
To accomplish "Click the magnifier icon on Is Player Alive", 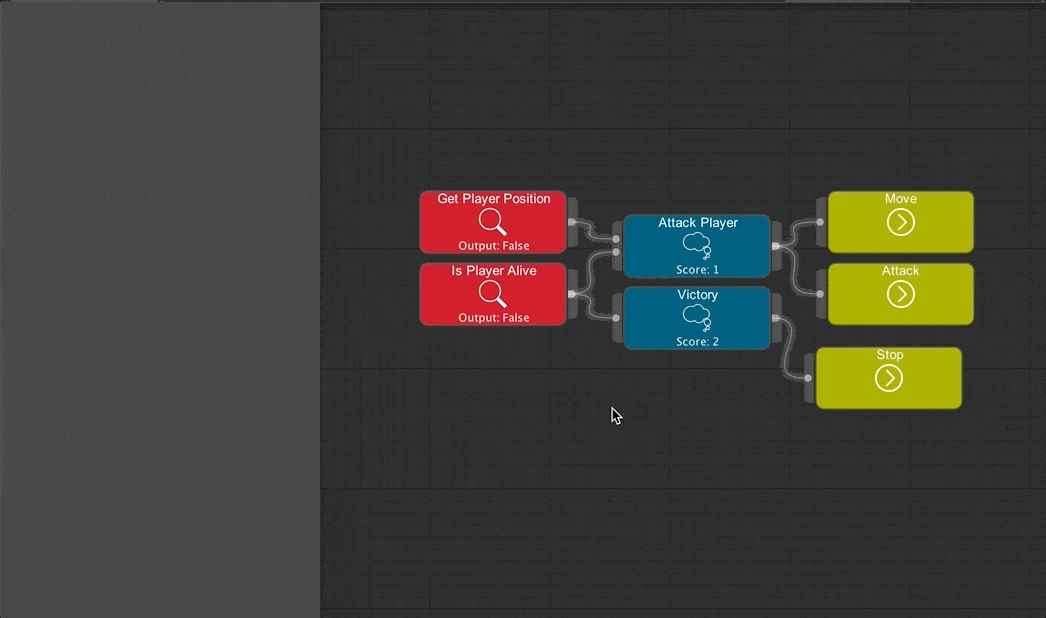I will click(x=492, y=293).
